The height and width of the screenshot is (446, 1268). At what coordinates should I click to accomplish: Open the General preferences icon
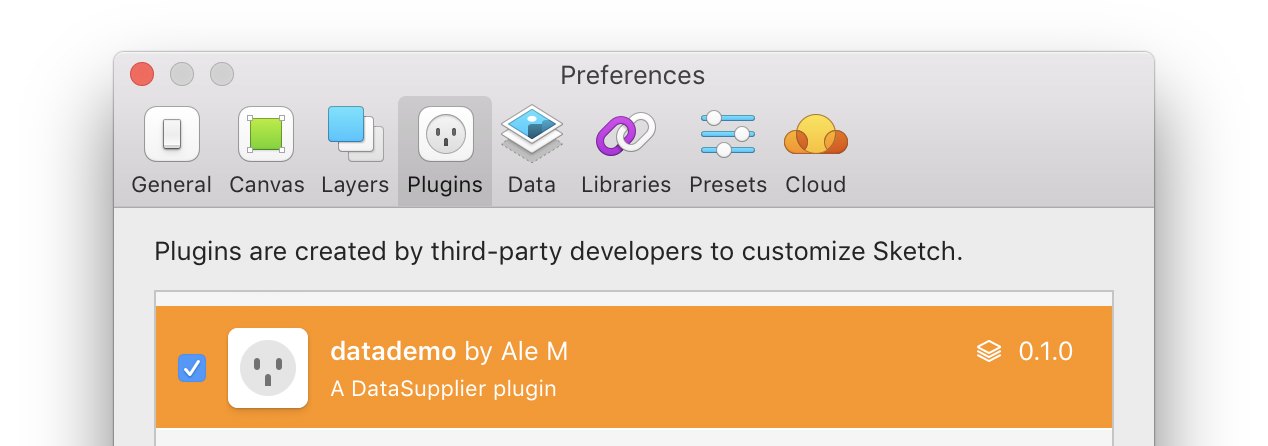(x=171, y=134)
